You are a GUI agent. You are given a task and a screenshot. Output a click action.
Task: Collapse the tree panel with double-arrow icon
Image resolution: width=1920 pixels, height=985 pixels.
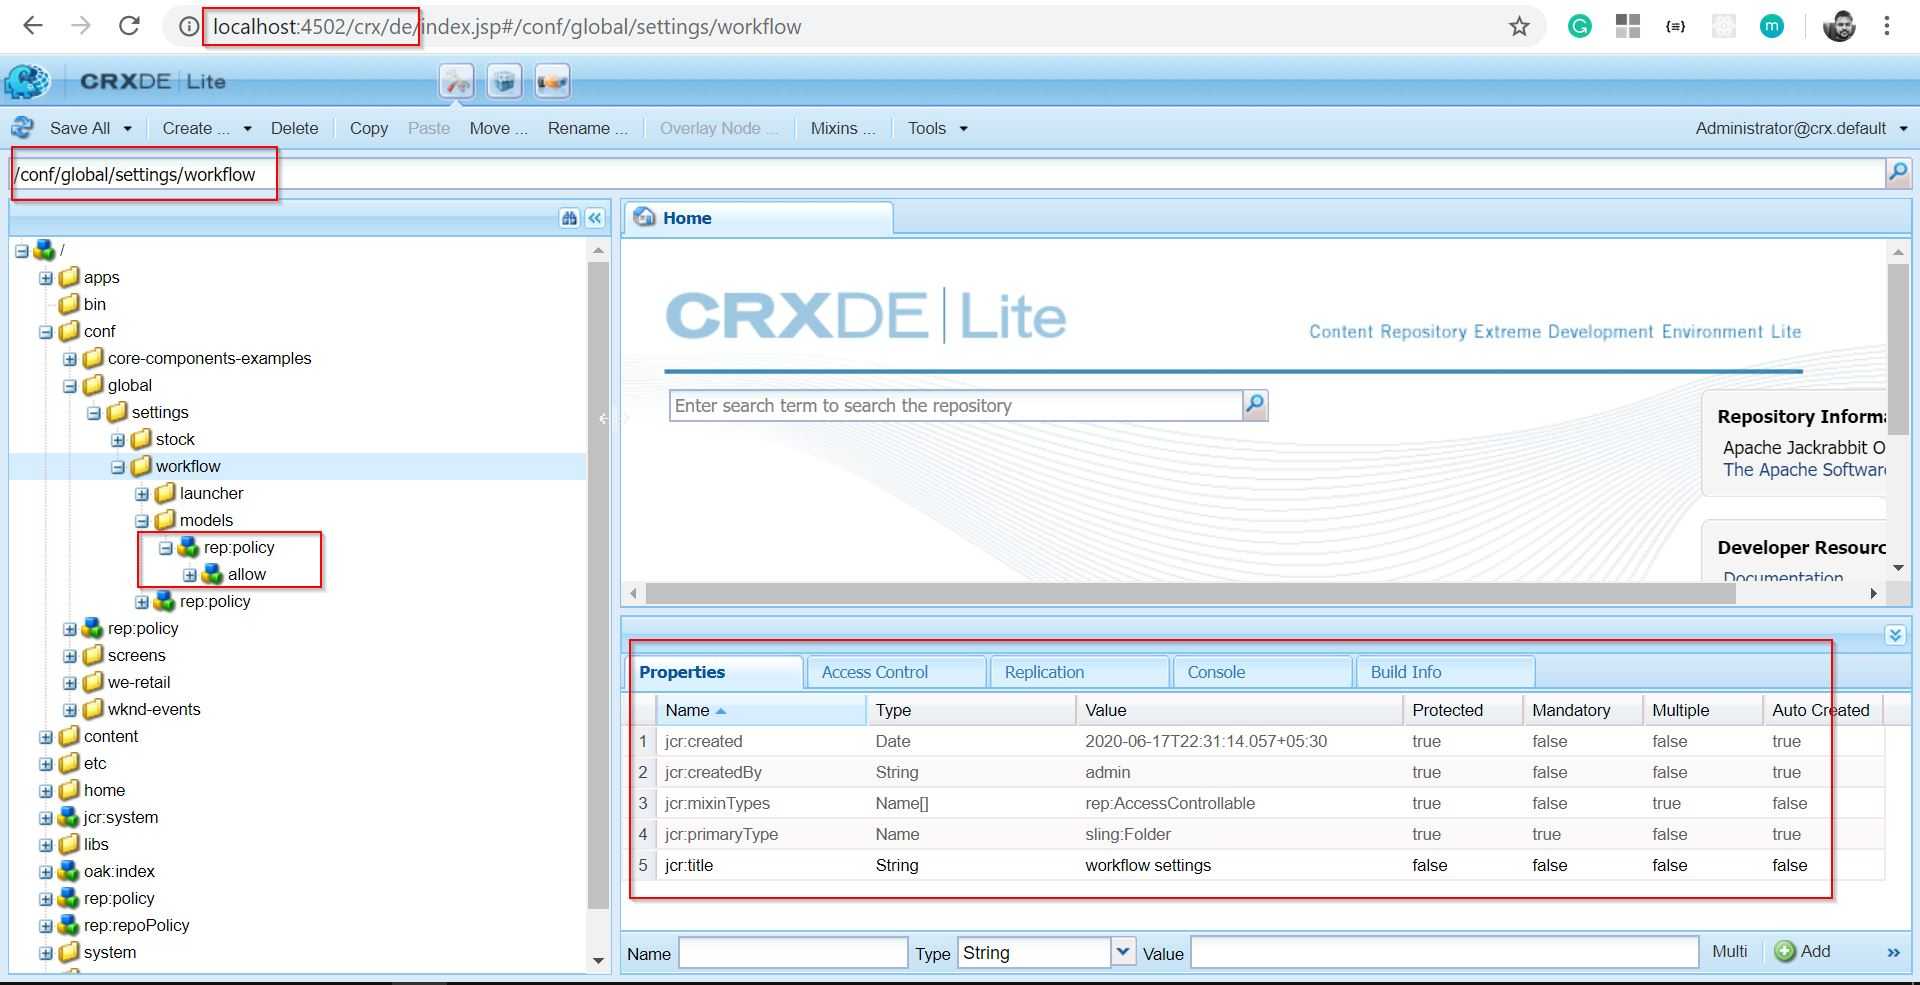595,218
